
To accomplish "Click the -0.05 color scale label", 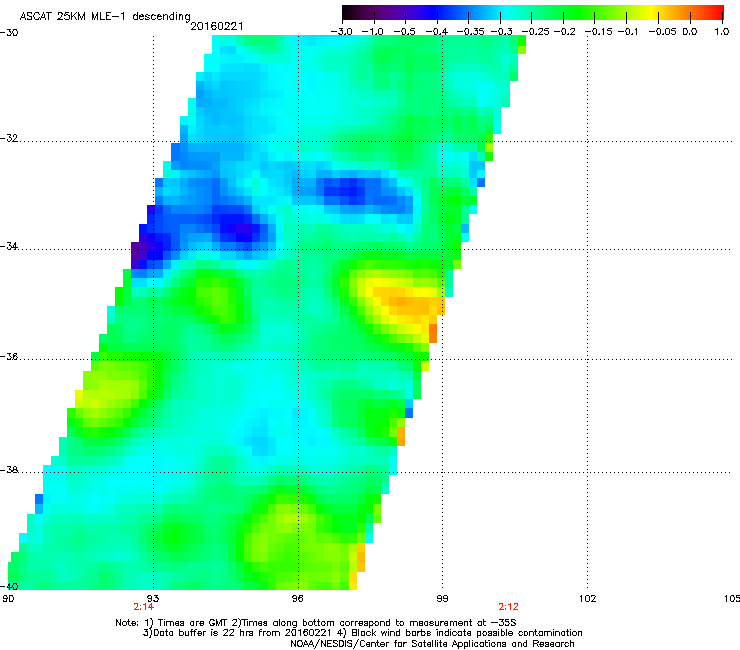I will (663, 32).
